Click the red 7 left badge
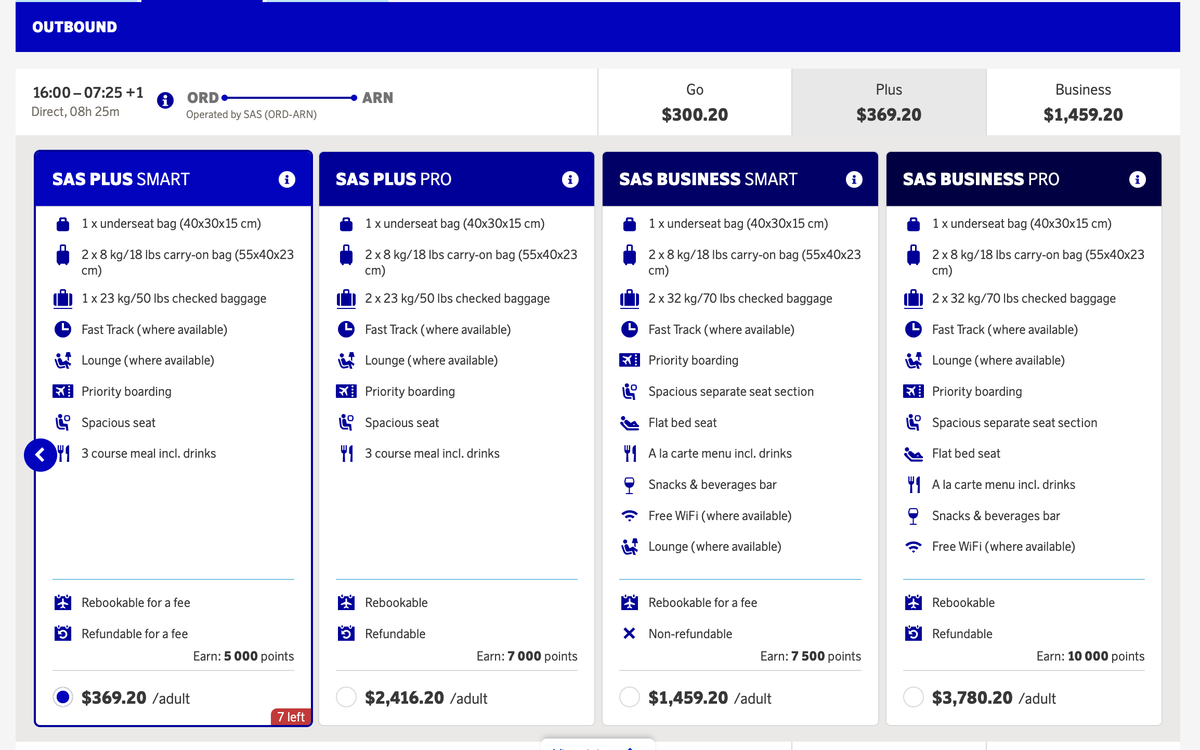Viewport: 1200px width, 750px height. pos(291,717)
